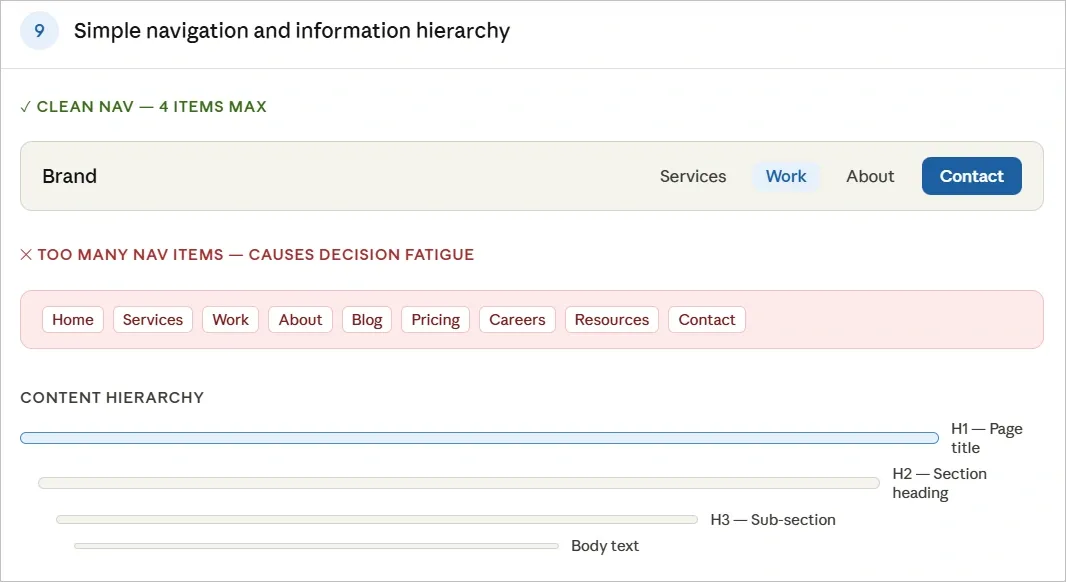Click the green checkmark next to CLEAN NAV

coord(25,106)
